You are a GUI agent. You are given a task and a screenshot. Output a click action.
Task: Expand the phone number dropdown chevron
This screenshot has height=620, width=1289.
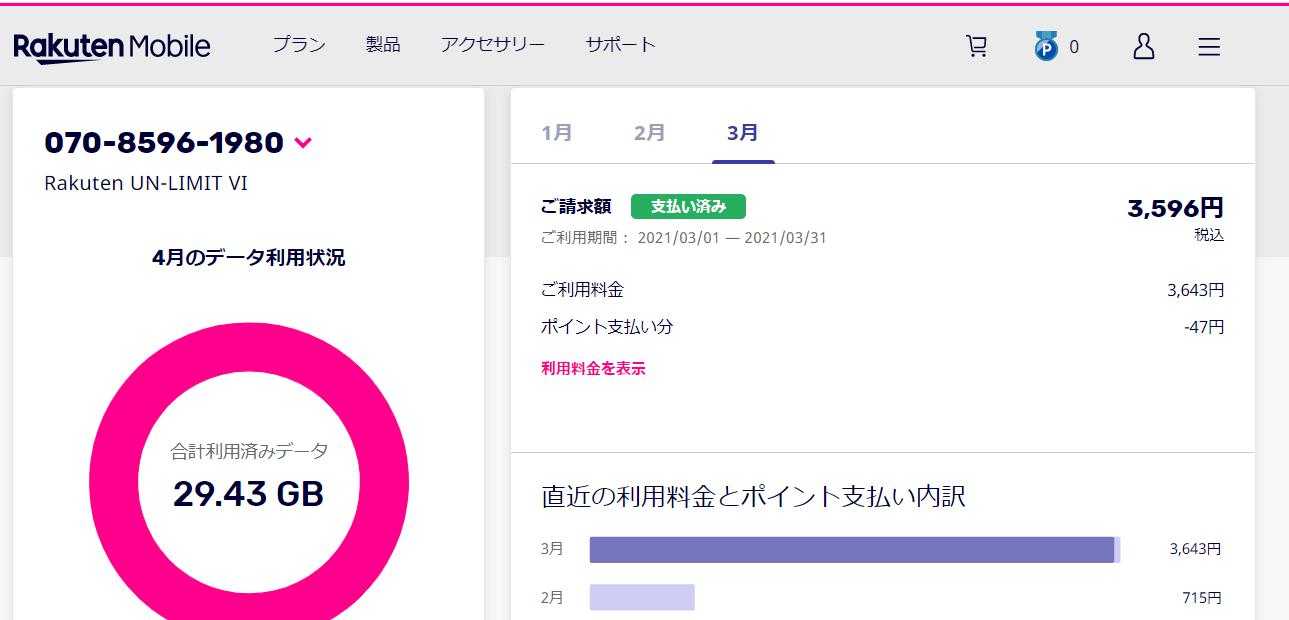[x=303, y=143]
